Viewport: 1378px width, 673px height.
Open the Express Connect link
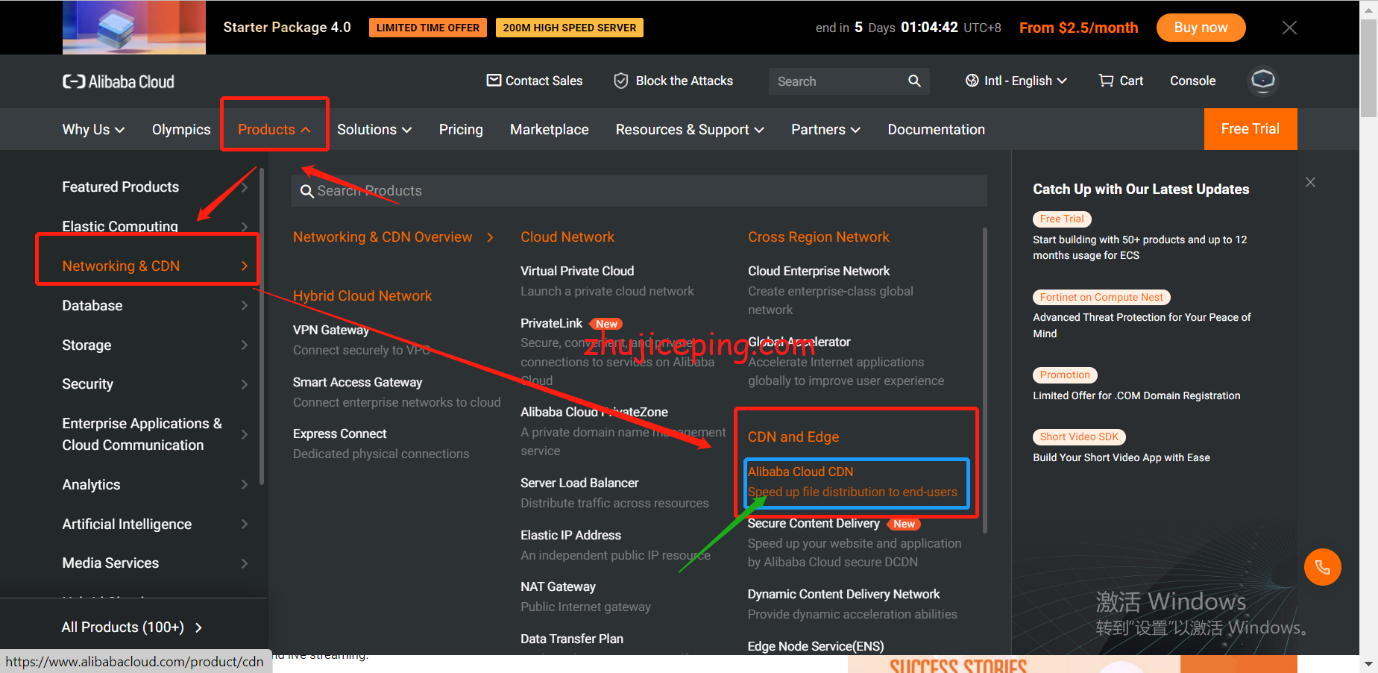(340, 434)
